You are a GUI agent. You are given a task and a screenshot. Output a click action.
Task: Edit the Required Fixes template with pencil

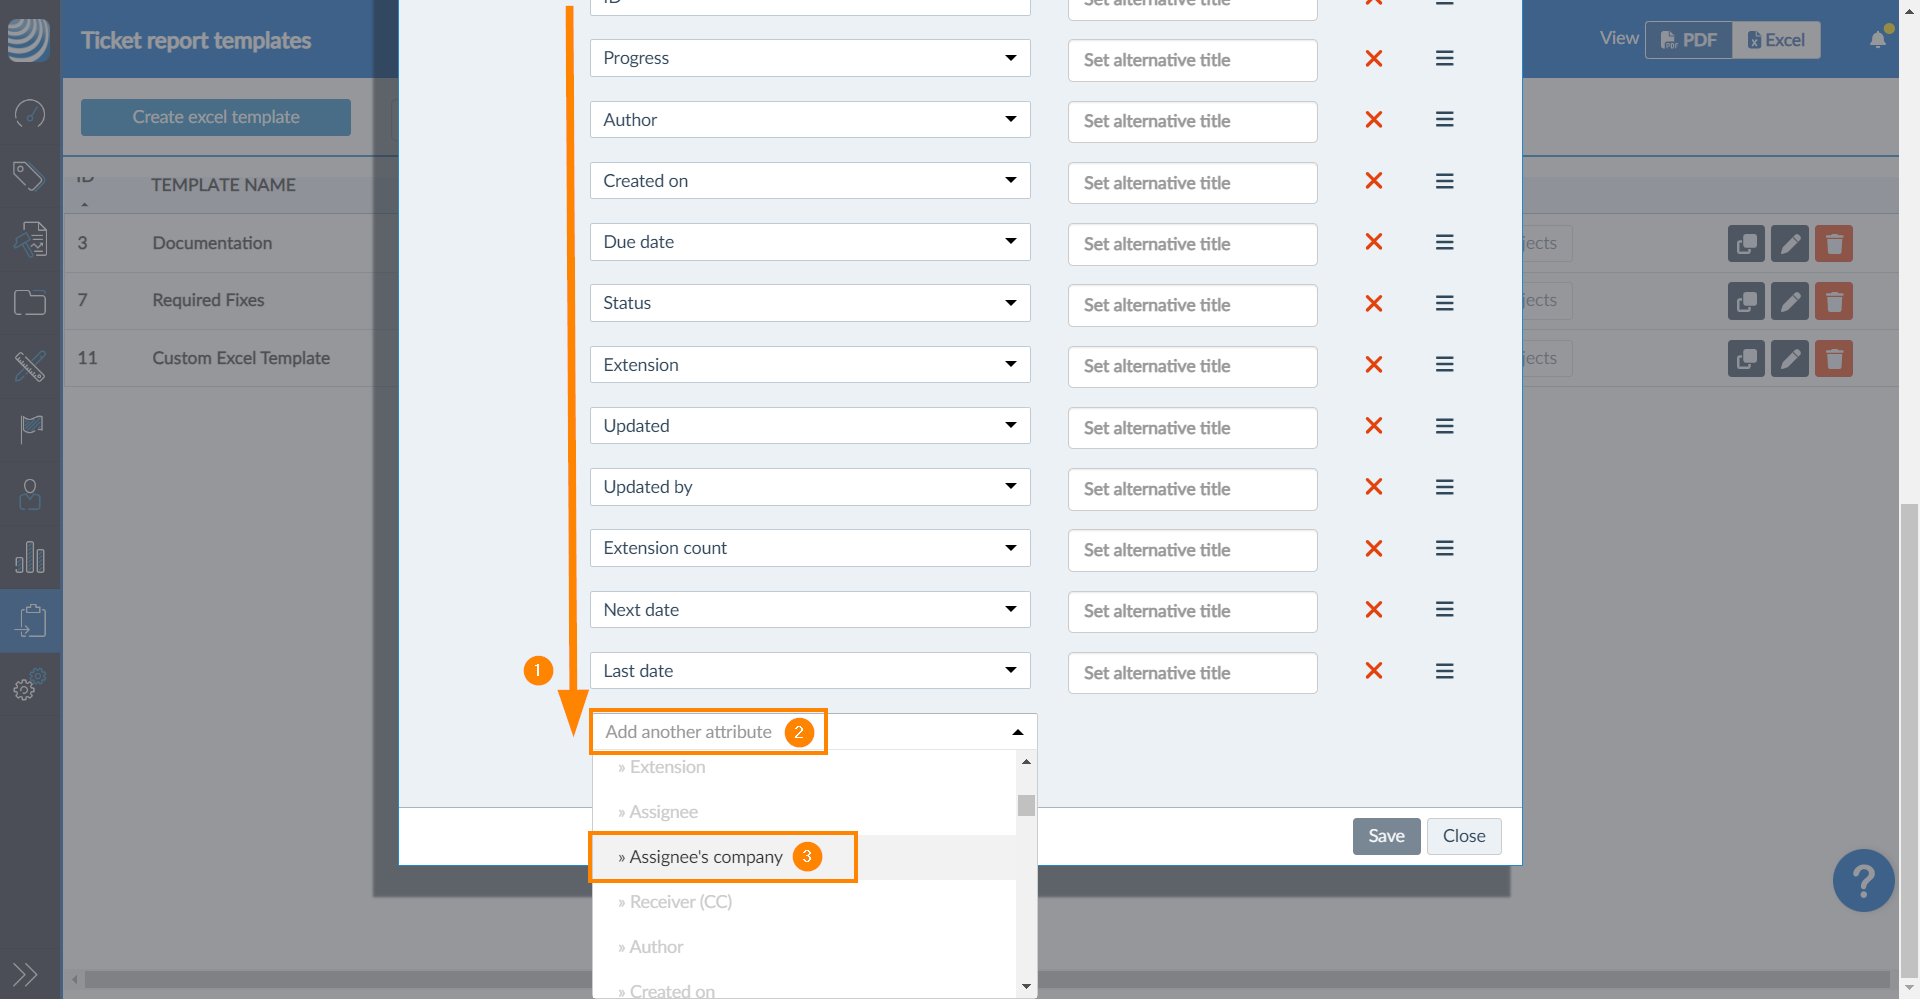point(1789,301)
